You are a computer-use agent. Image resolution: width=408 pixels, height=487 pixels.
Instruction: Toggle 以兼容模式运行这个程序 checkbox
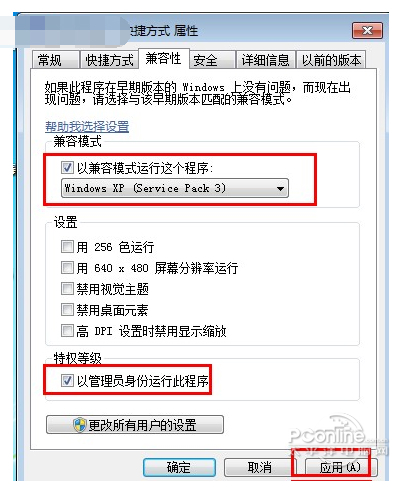click(x=67, y=167)
